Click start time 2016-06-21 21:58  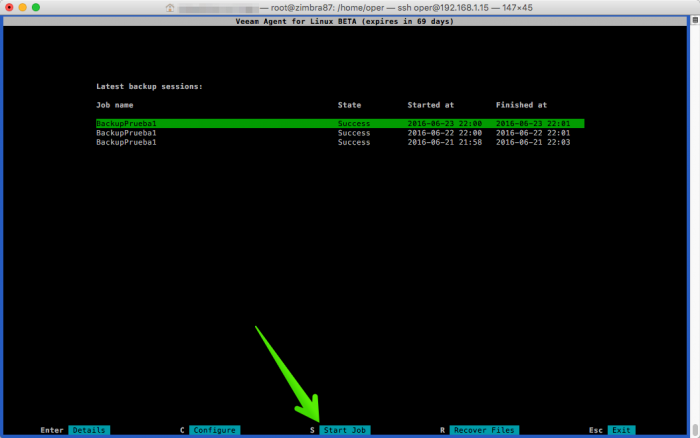pyautogui.click(x=445, y=142)
